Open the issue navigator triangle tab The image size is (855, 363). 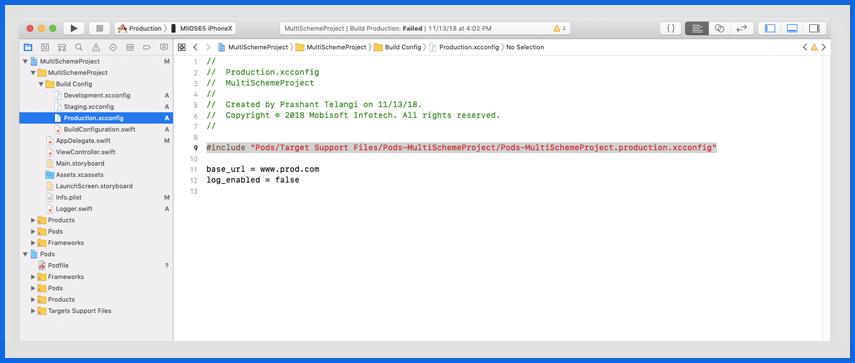coord(96,47)
